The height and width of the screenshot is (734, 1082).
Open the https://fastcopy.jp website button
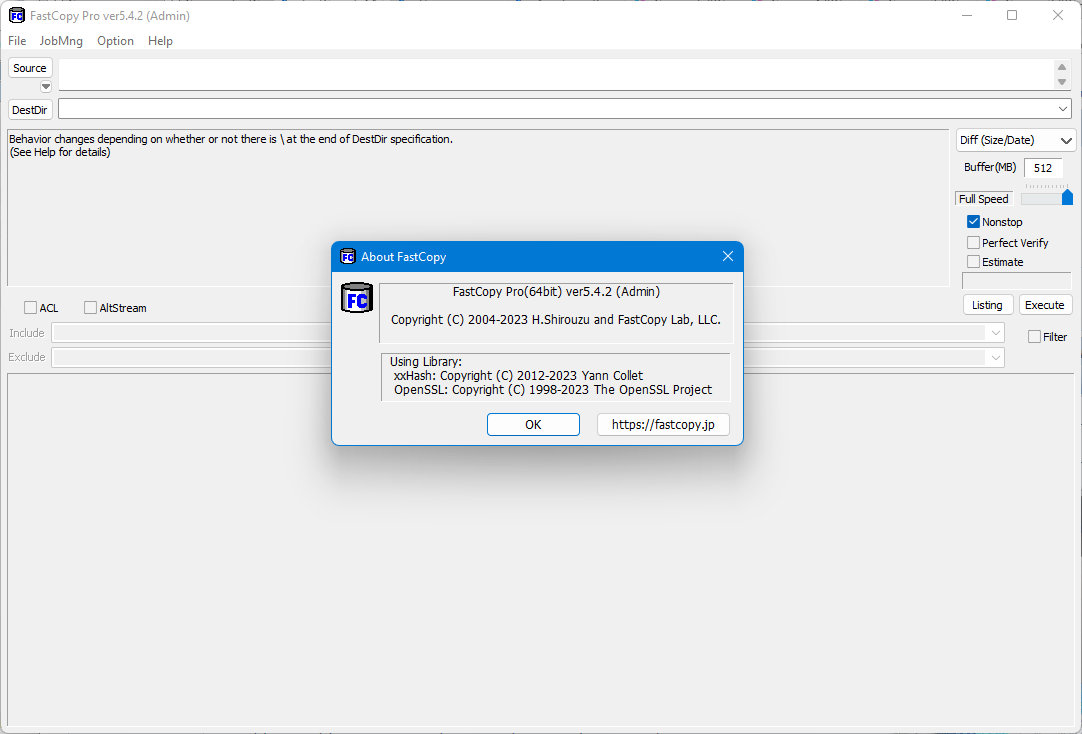click(x=663, y=424)
